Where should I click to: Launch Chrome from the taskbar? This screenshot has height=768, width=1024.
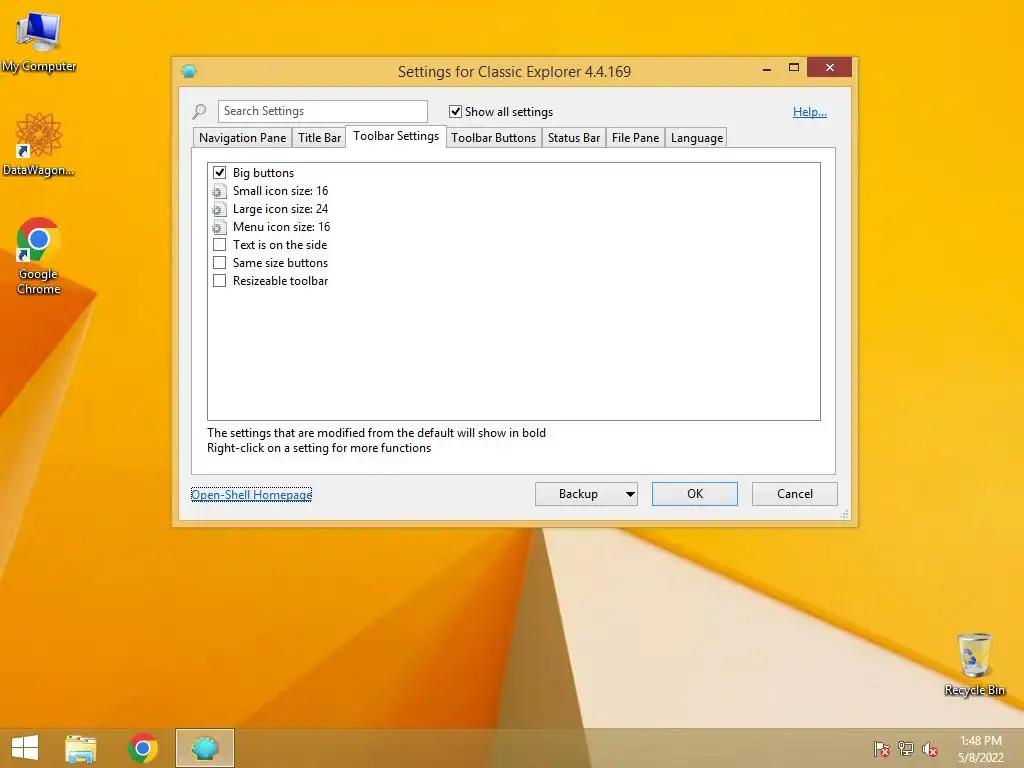point(142,748)
